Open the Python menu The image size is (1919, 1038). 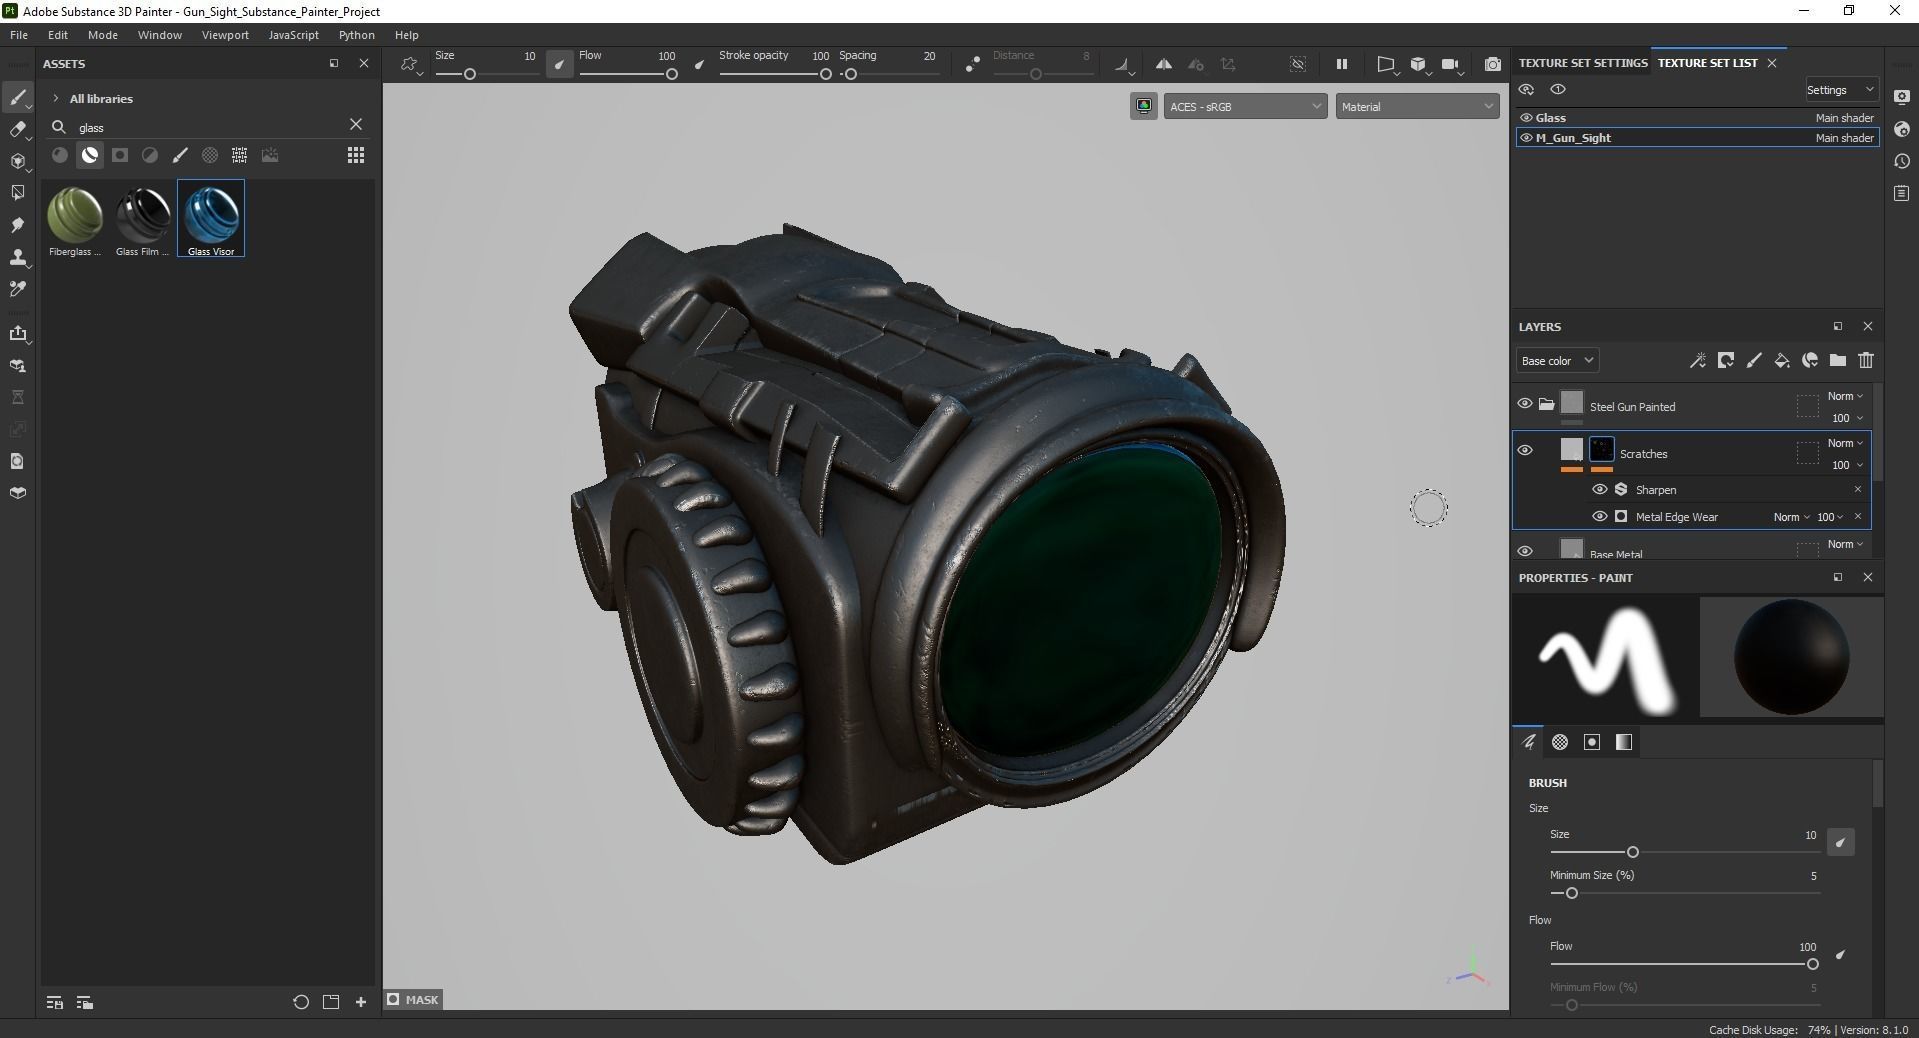[357, 35]
